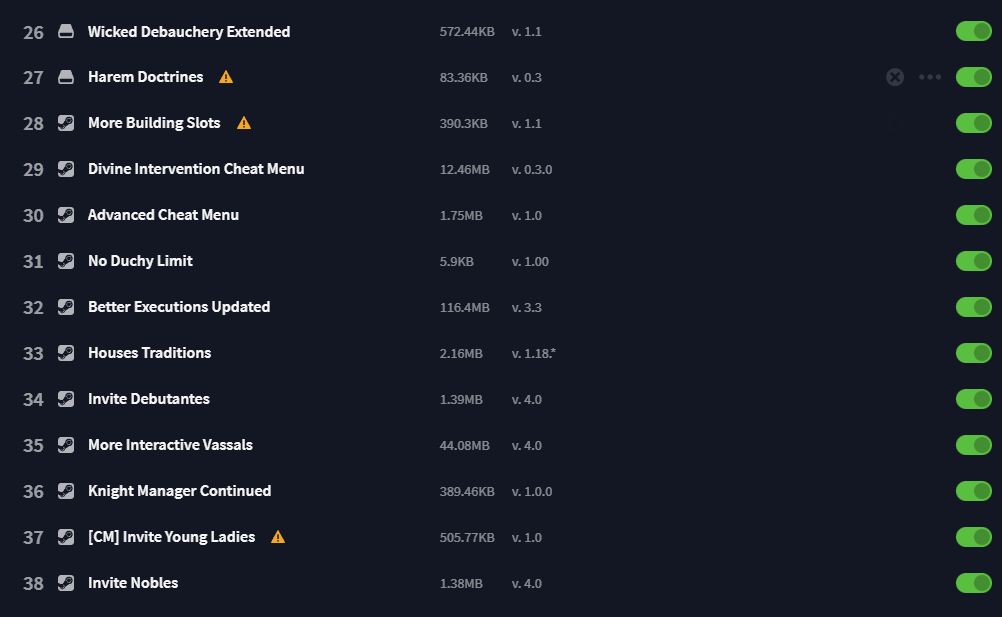This screenshot has width=1002, height=617.
Task: Click the Steam icon beside Divine Intervention Cheat Menu
Action: 66,169
